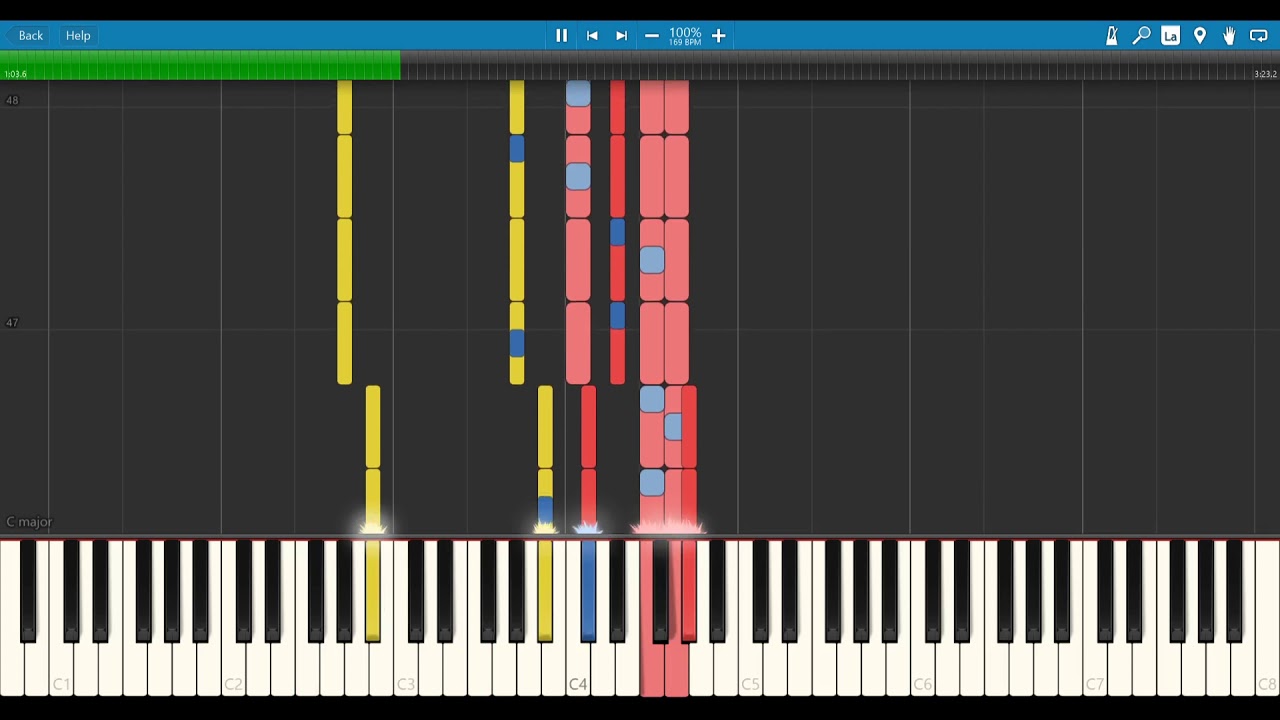Screen dimensions: 1280x720
Task: Open the hand selection icon
Action: tap(1229, 35)
